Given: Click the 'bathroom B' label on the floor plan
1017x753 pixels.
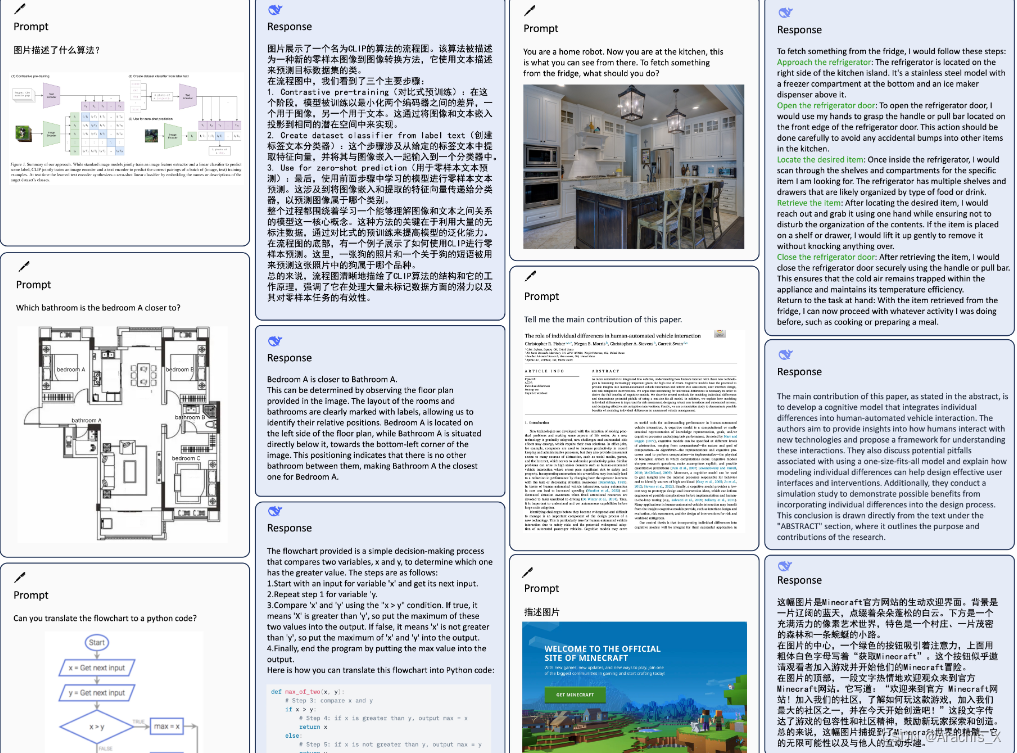Looking at the screenshot, I should coord(190,417).
